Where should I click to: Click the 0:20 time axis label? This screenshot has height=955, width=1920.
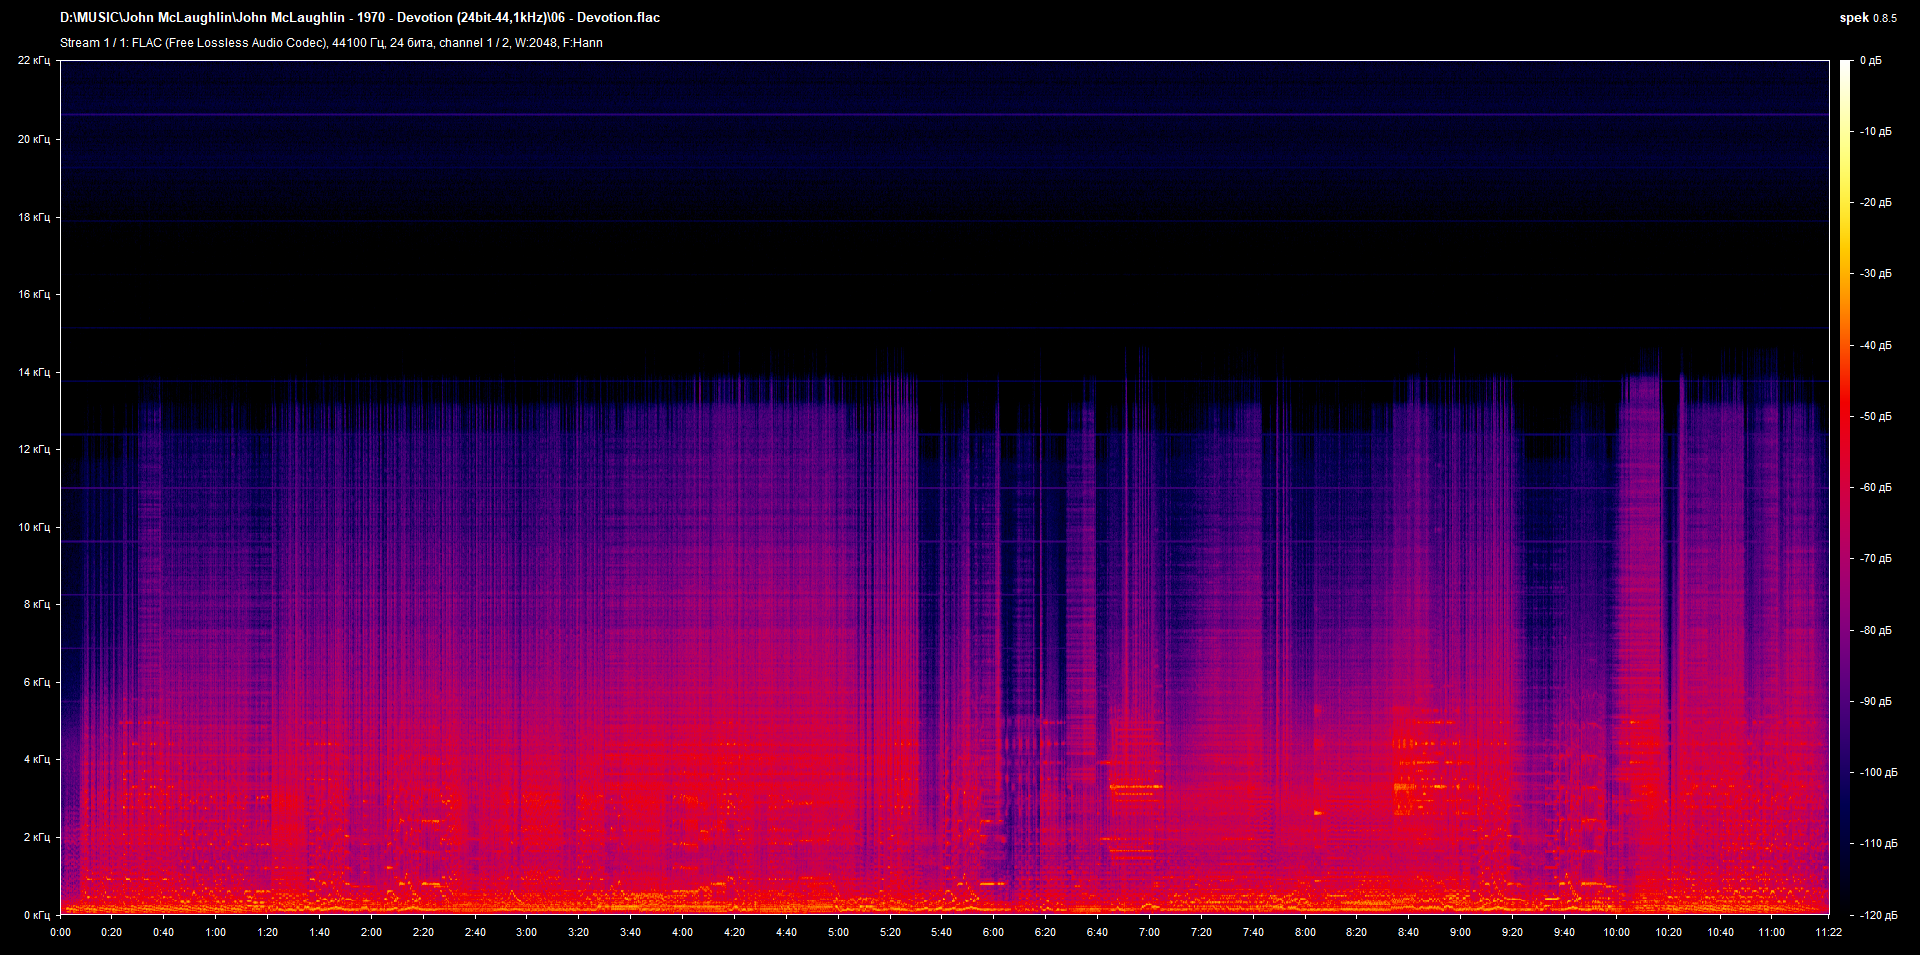point(112,932)
